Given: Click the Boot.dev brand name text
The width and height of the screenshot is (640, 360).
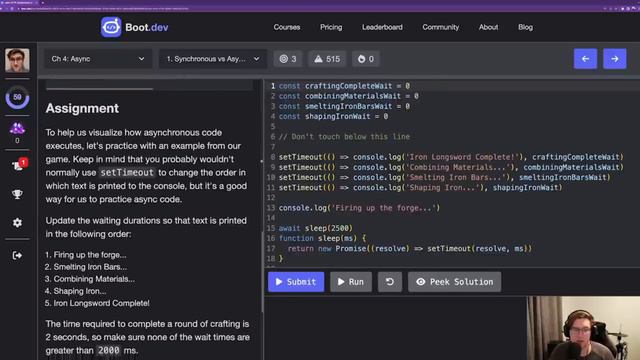Looking at the screenshot, I should (147, 27).
